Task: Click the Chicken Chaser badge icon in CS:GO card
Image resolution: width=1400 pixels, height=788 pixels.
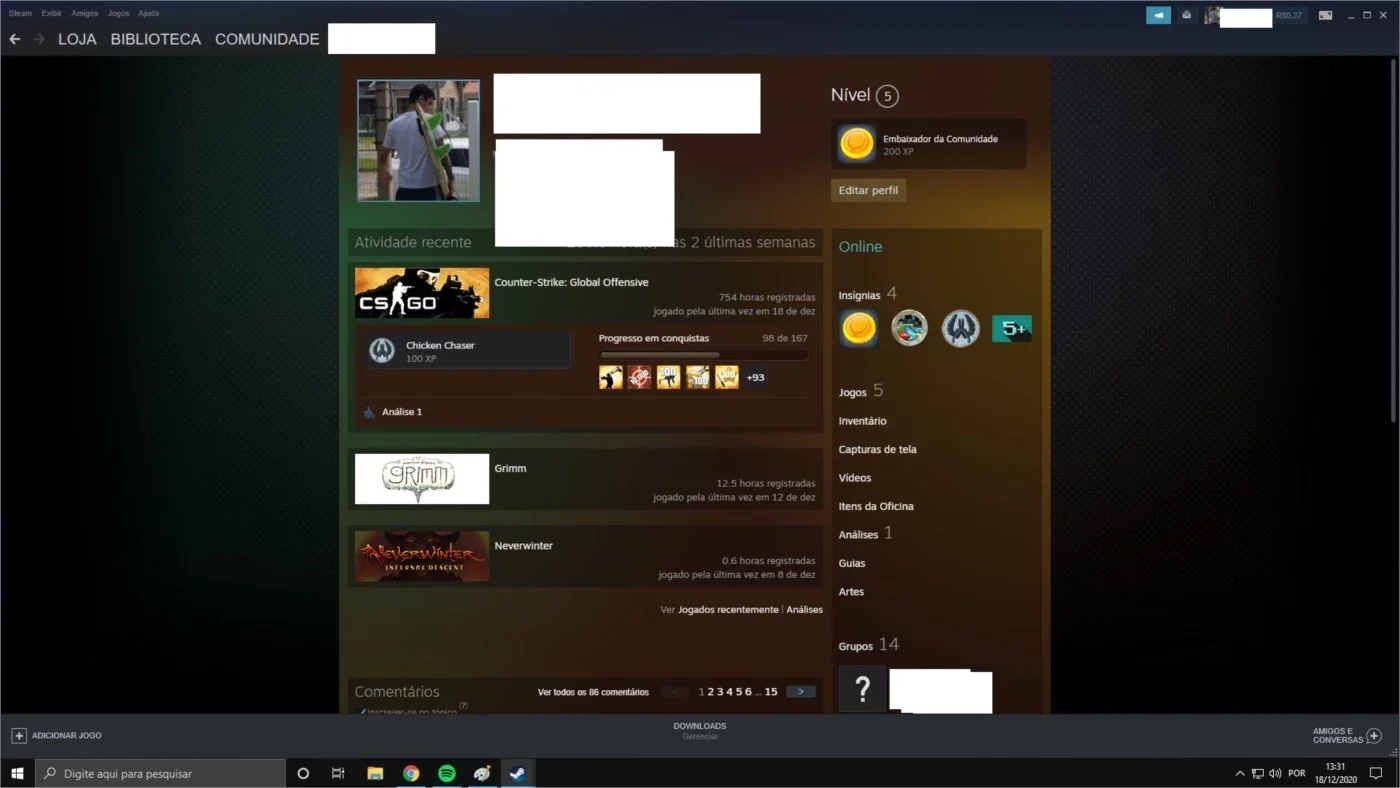Action: (x=382, y=350)
